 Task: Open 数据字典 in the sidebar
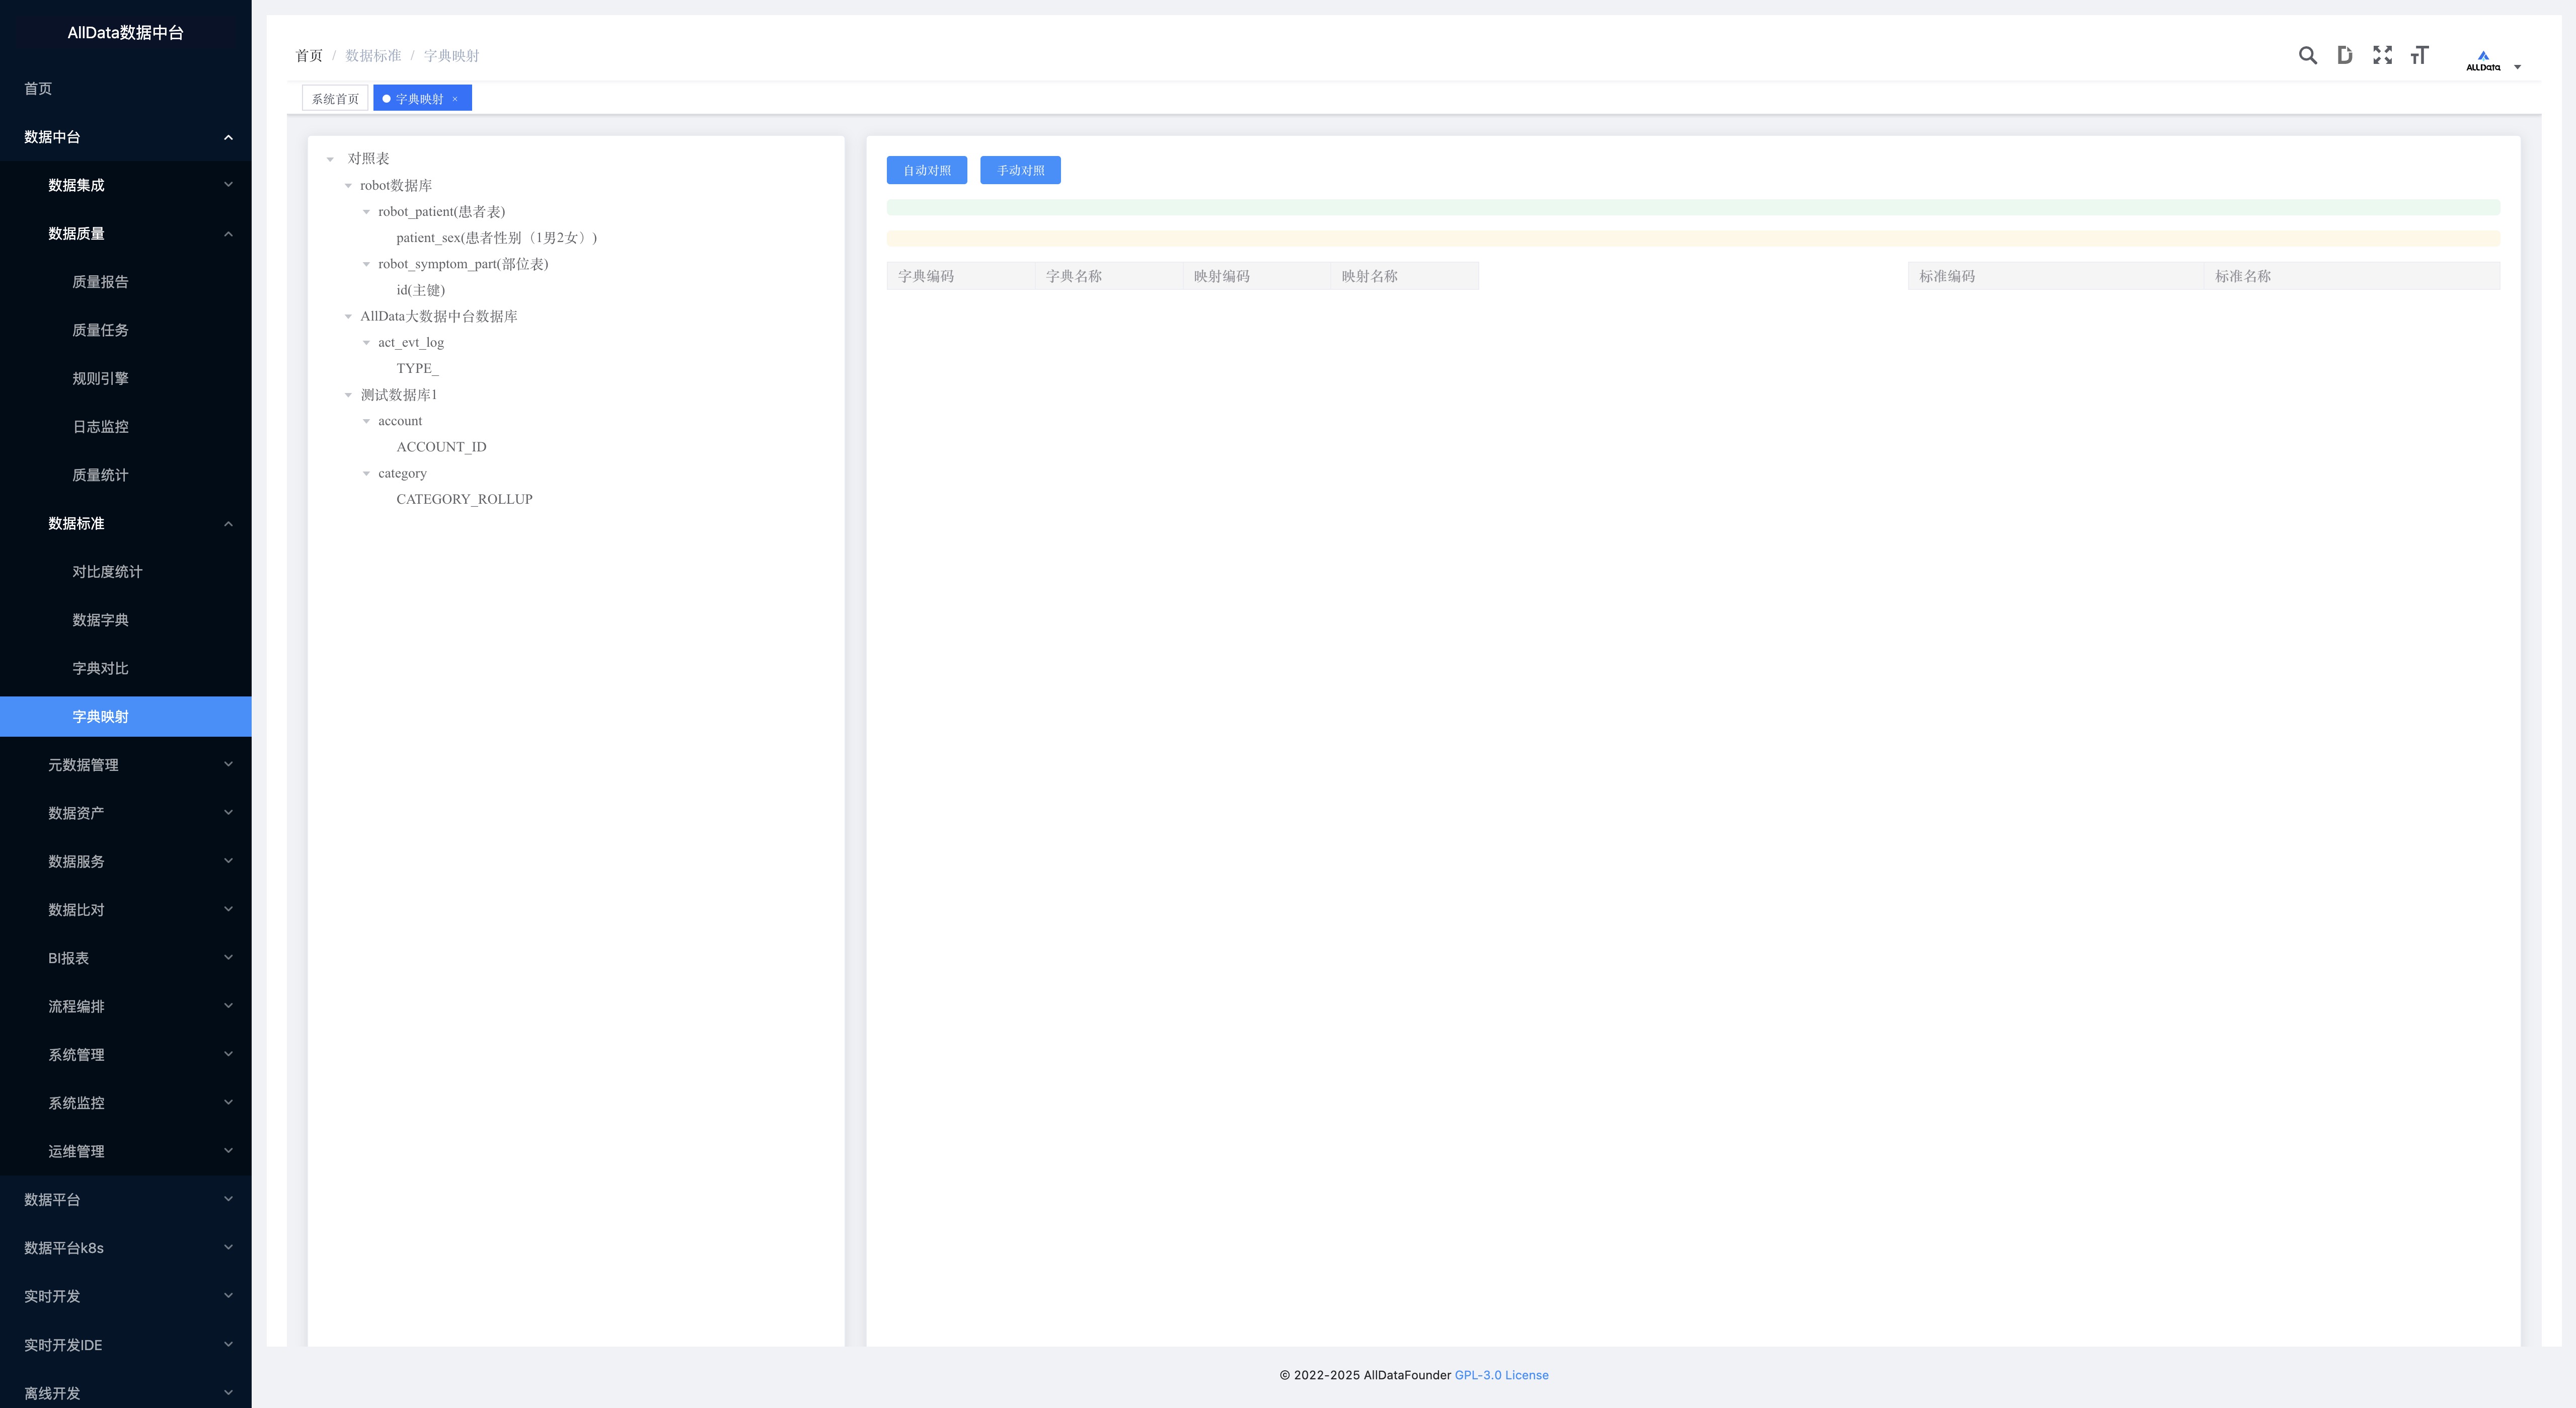(x=126, y=620)
